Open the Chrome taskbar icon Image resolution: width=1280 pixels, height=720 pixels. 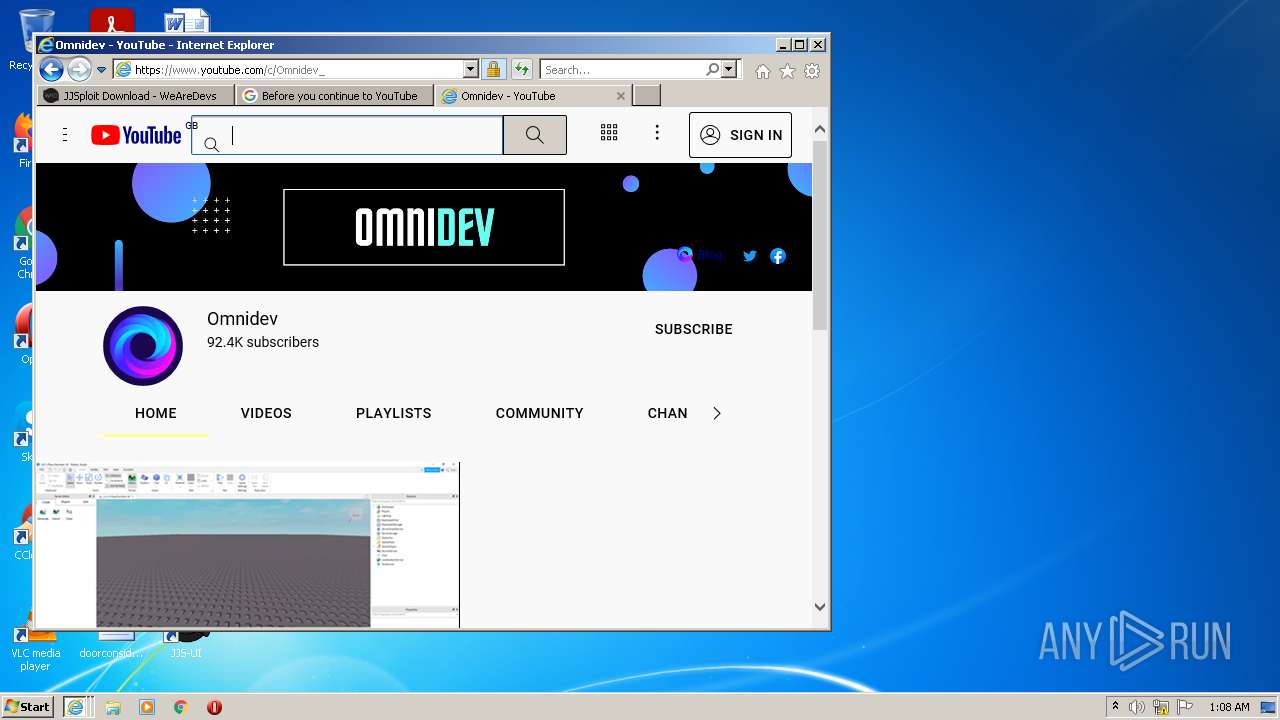[181, 707]
